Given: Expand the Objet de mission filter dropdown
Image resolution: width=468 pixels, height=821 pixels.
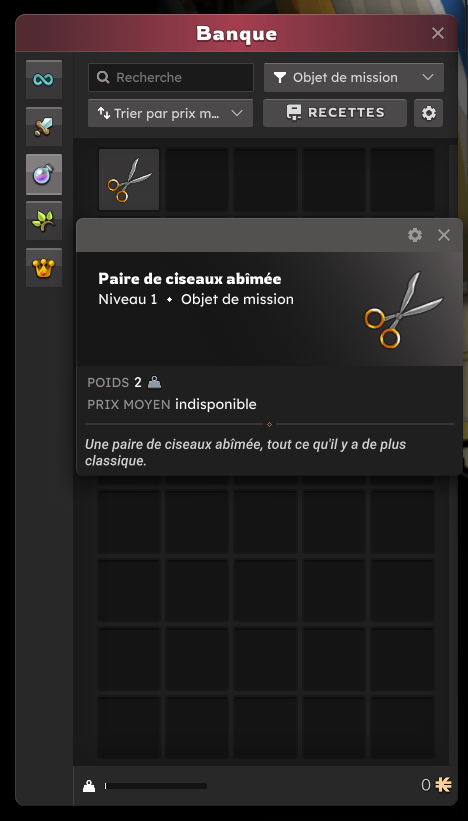Looking at the screenshot, I should pyautogui.click(x=354, y=77).
